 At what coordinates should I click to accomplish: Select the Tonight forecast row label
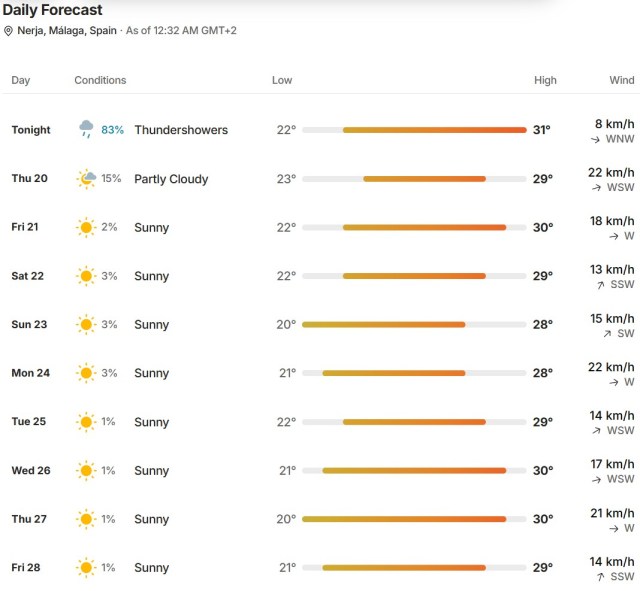(x=31, y=130)
